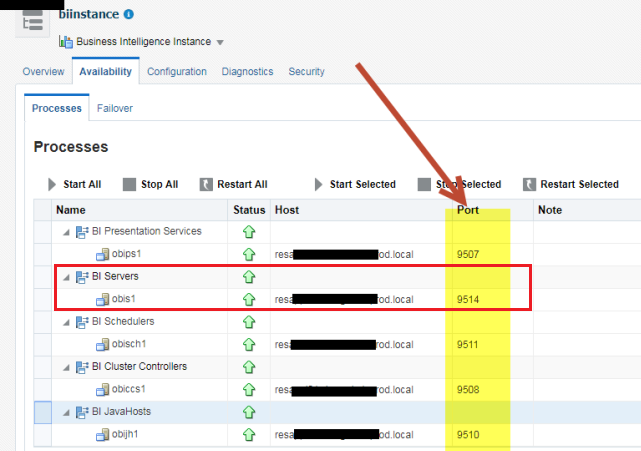Click the obijh1 status up arrow
The width and height of the screenshot is (641, 451).
[249, 434]
